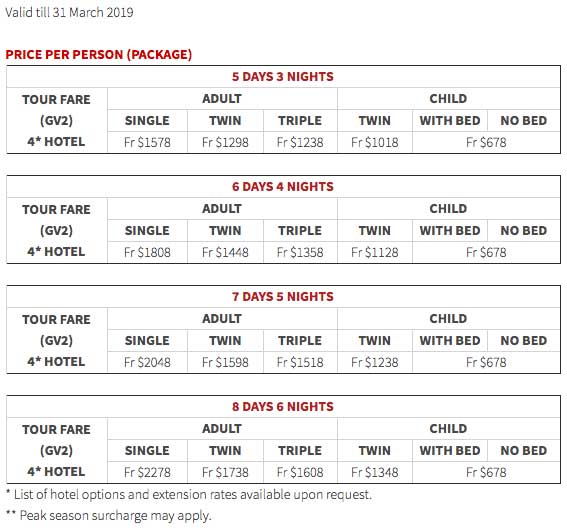The width and height of the screenshot is (567, 531).
Task: Select the Fr $1518 triple price
Action: (x=300, y=362)
